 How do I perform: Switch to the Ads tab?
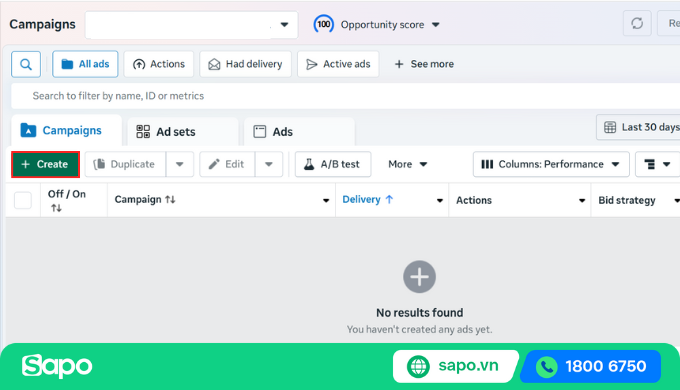point(299,131)
